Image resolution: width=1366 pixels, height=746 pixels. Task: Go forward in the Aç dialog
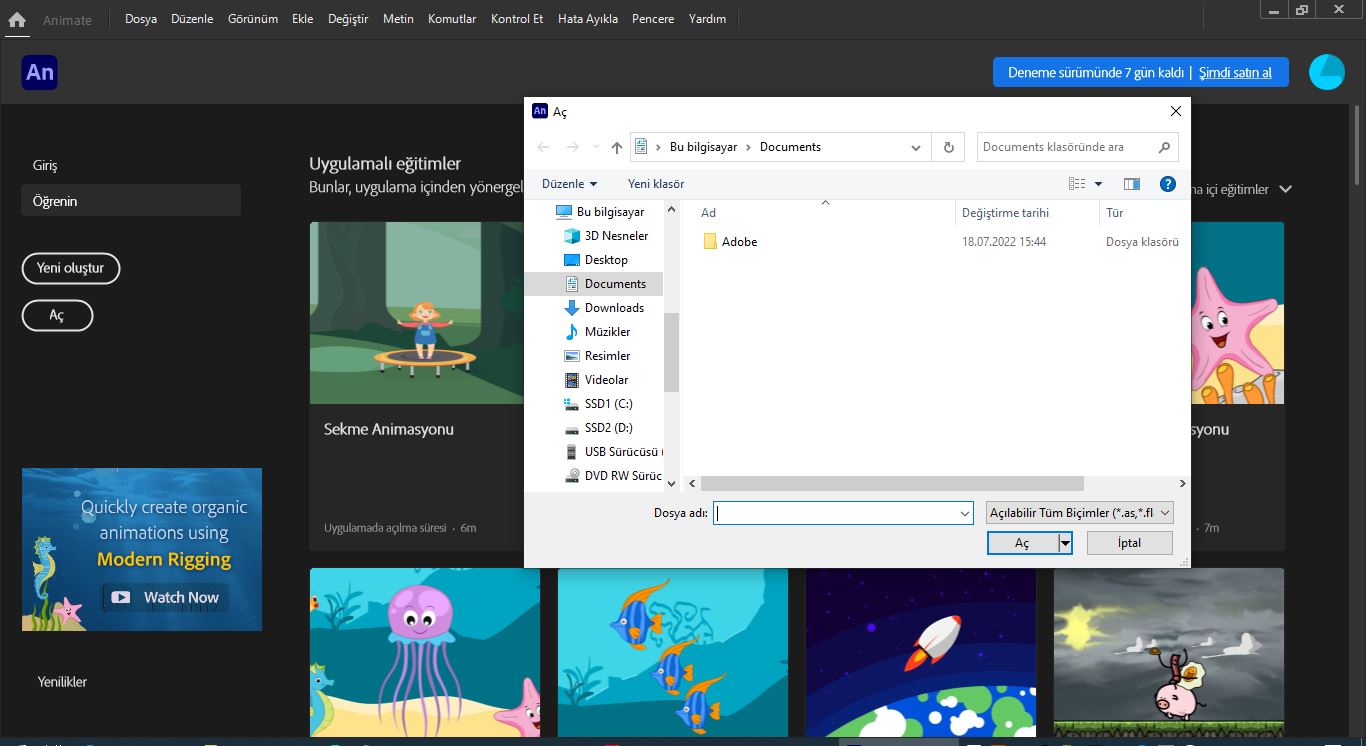tap(572, 147)
